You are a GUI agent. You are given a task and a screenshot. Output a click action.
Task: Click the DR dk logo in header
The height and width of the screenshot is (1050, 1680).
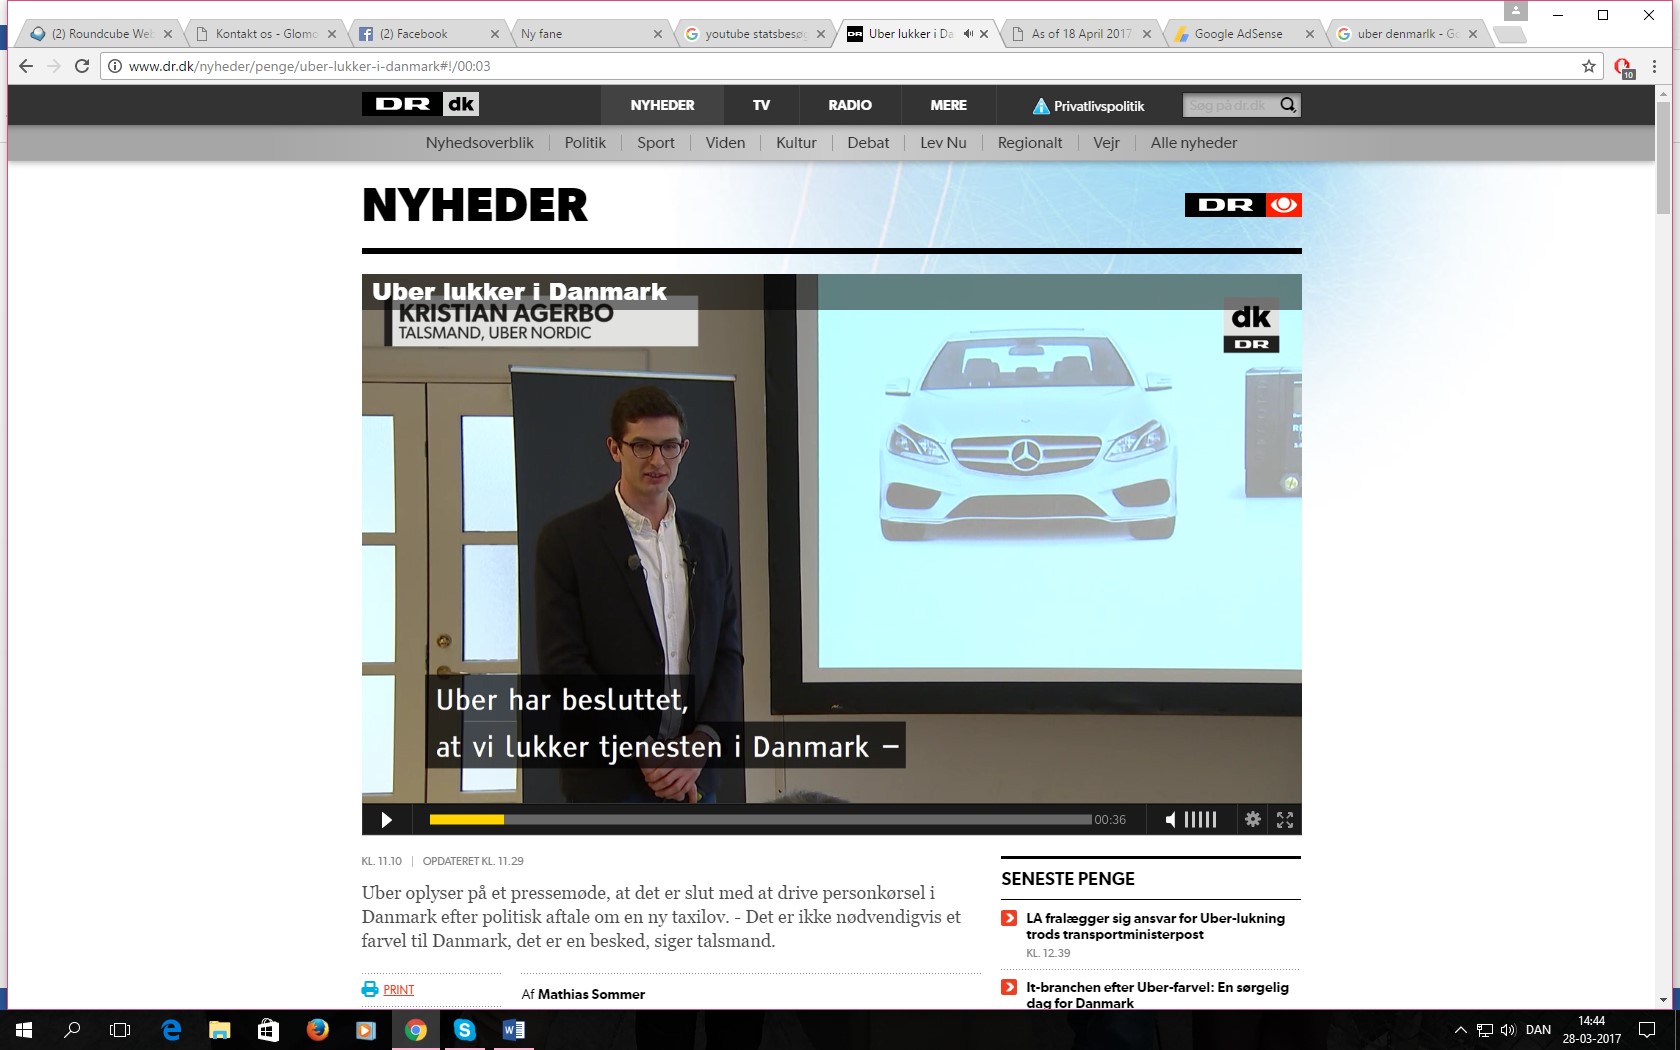pyautogui.click(x=421, y=104)
